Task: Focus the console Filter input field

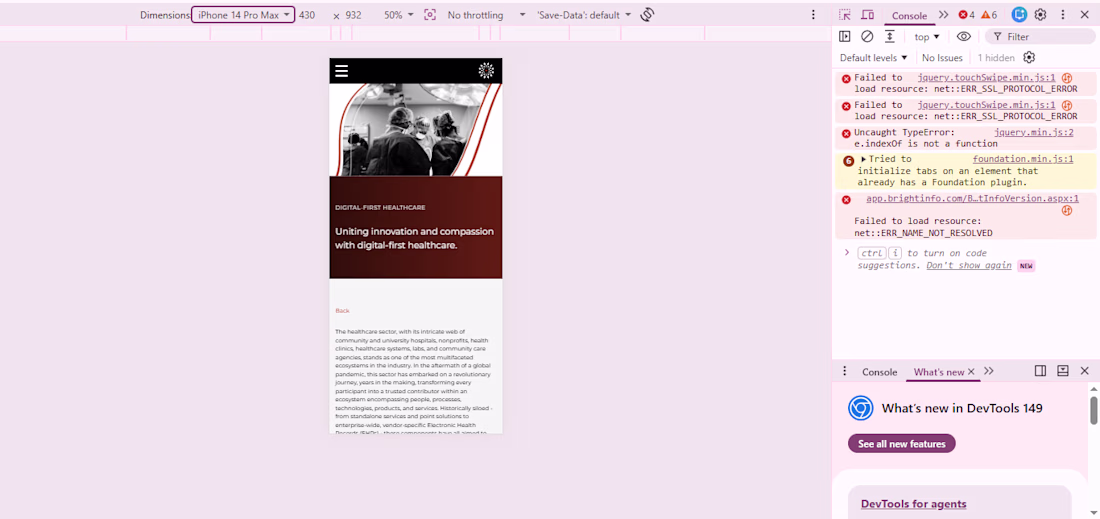Action: tap(1038, 36)
